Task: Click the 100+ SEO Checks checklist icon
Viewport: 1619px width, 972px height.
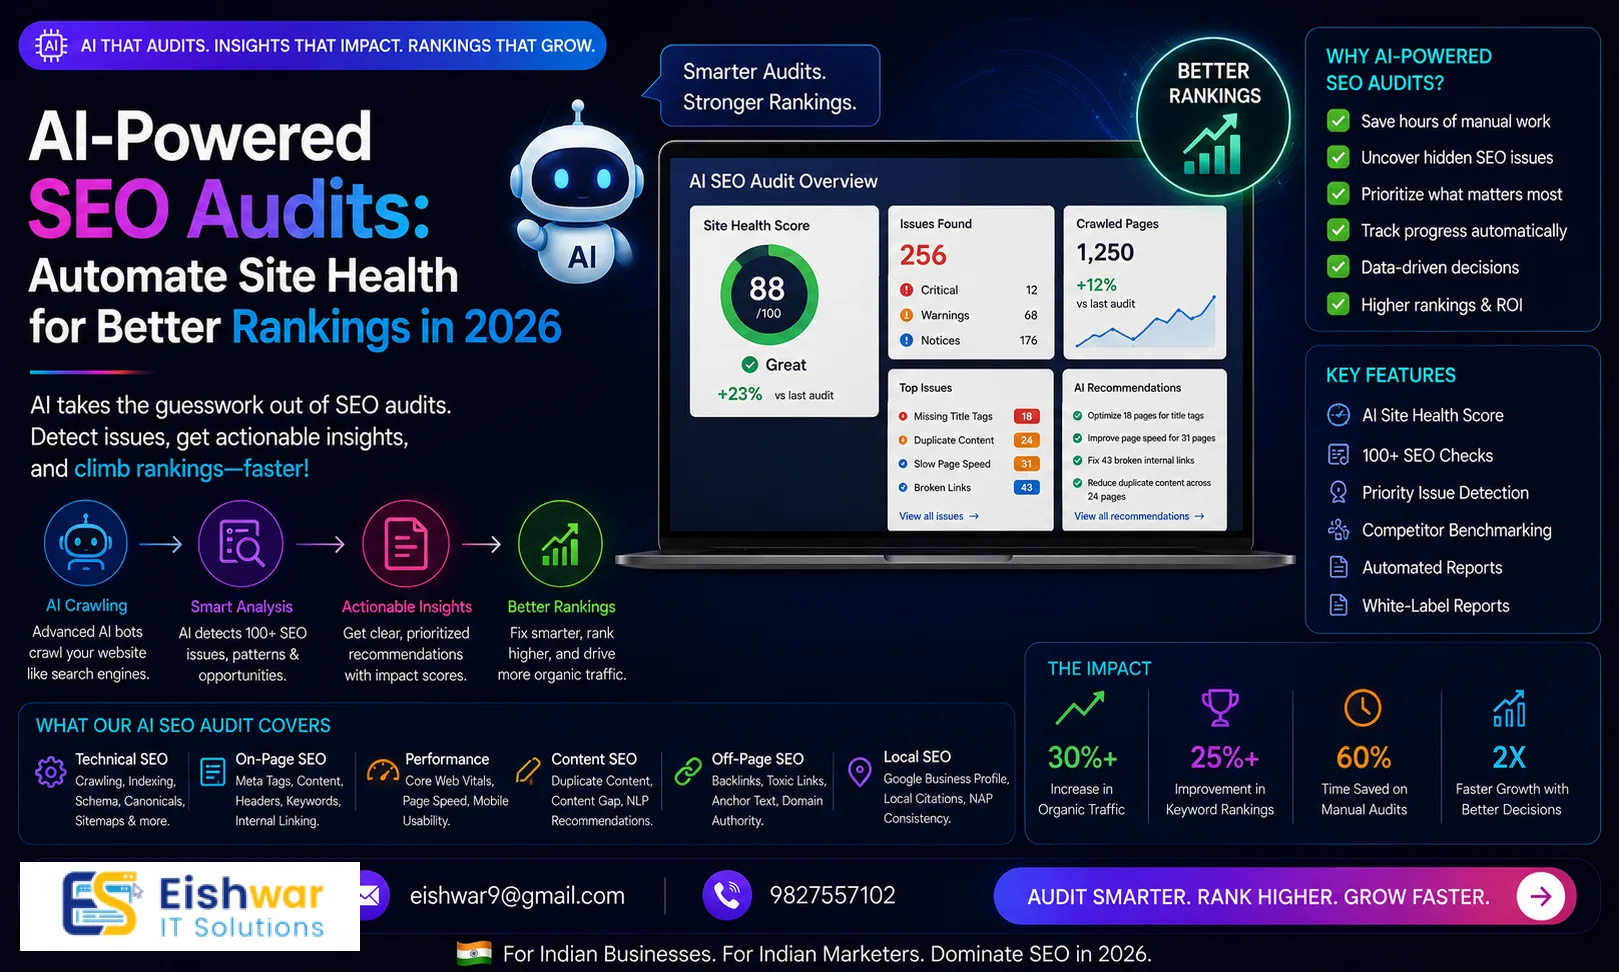Action: [x=1338, y=455]
